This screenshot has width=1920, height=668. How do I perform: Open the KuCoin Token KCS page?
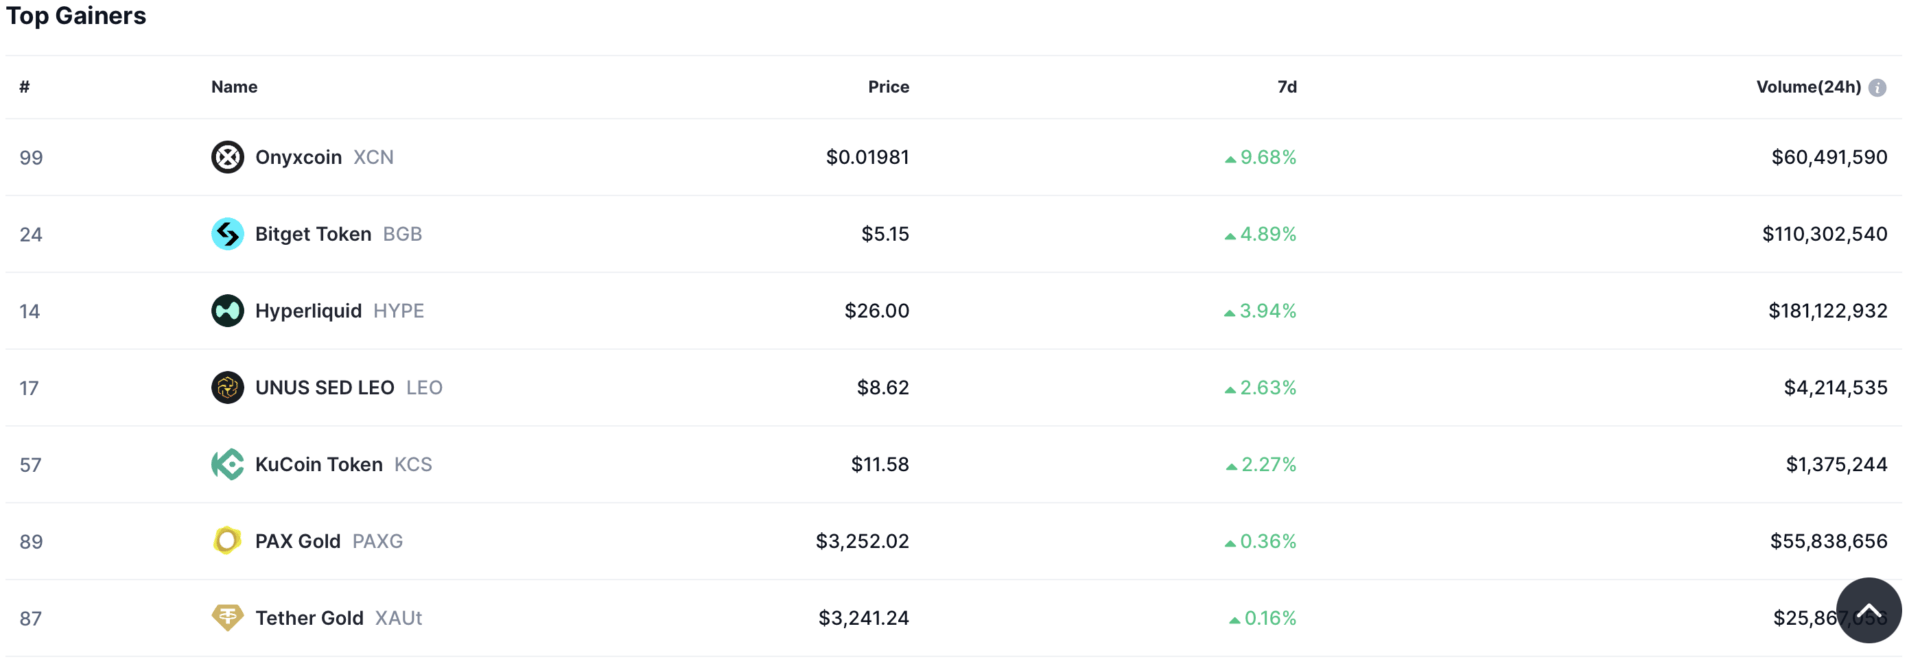pos(318,464)
